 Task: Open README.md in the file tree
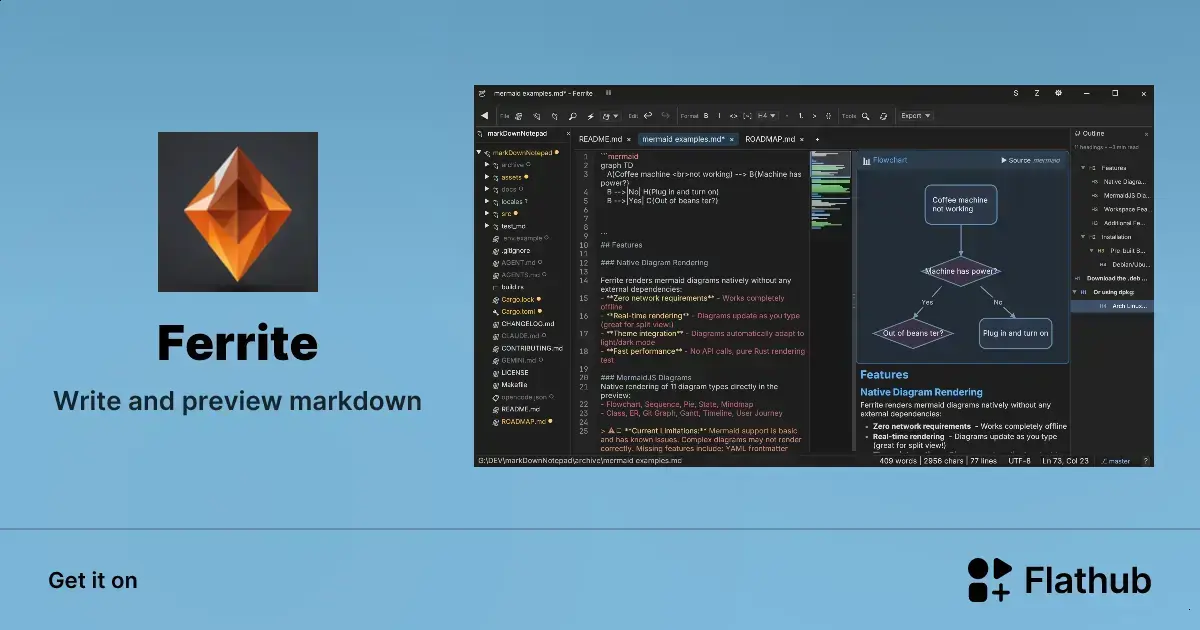pos(521,409)
